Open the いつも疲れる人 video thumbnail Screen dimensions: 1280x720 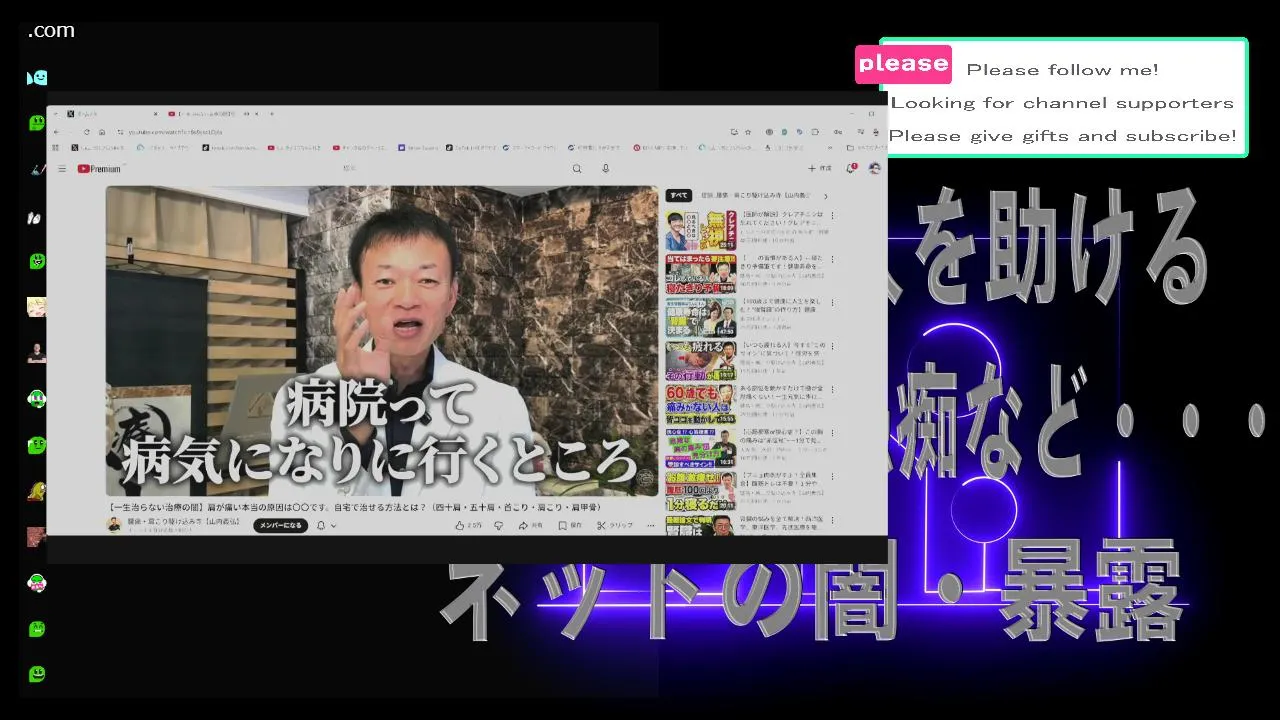(701, 359)
